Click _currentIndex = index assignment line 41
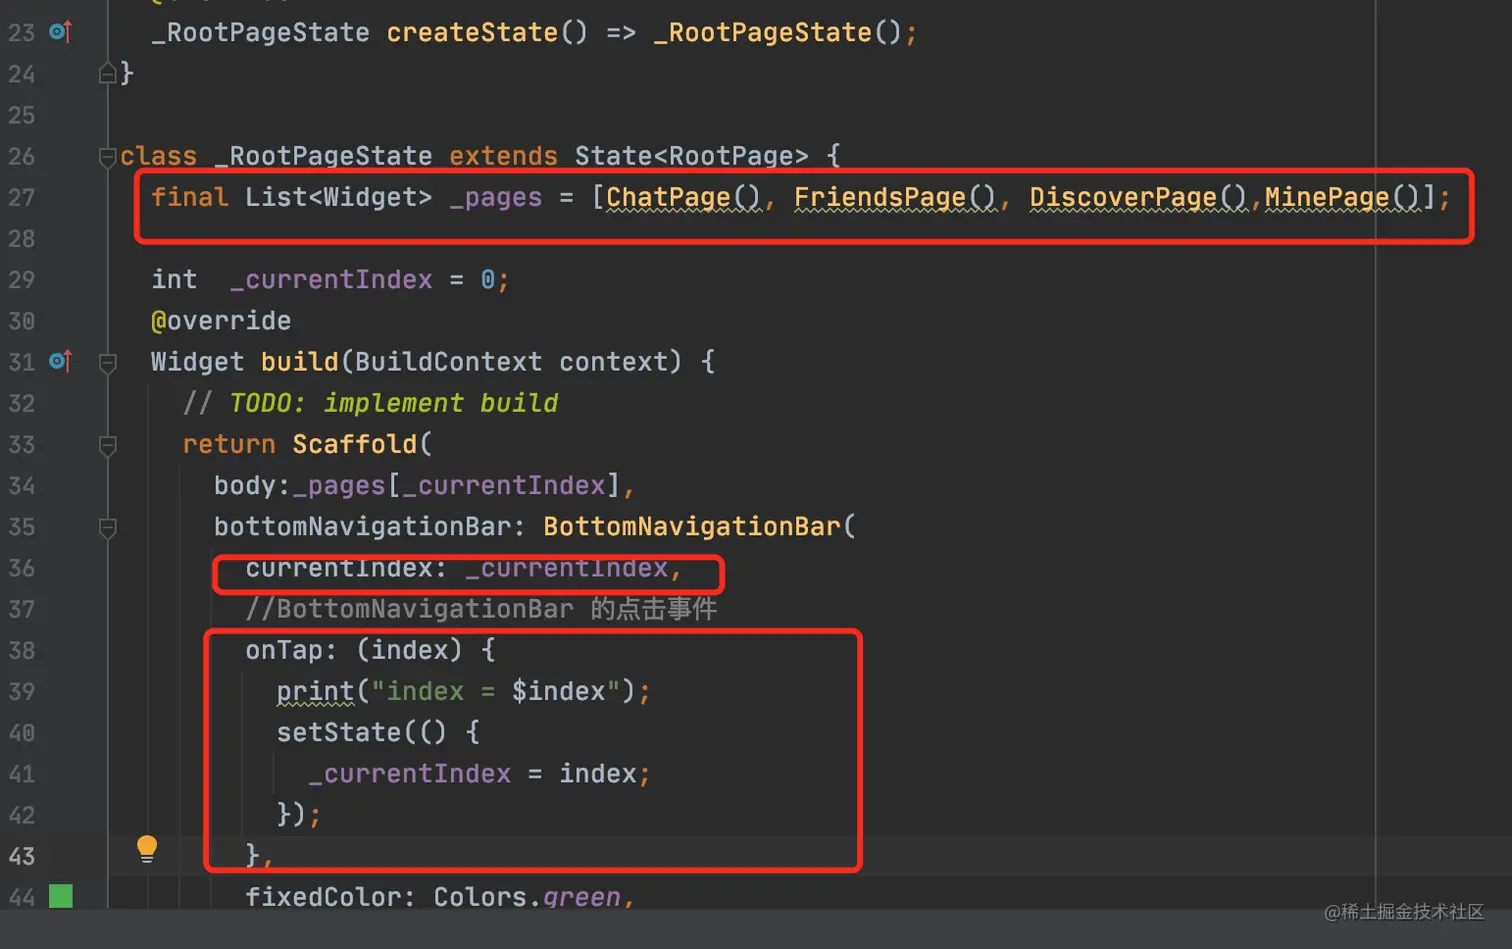The image size is (1512, 949). 479,773
